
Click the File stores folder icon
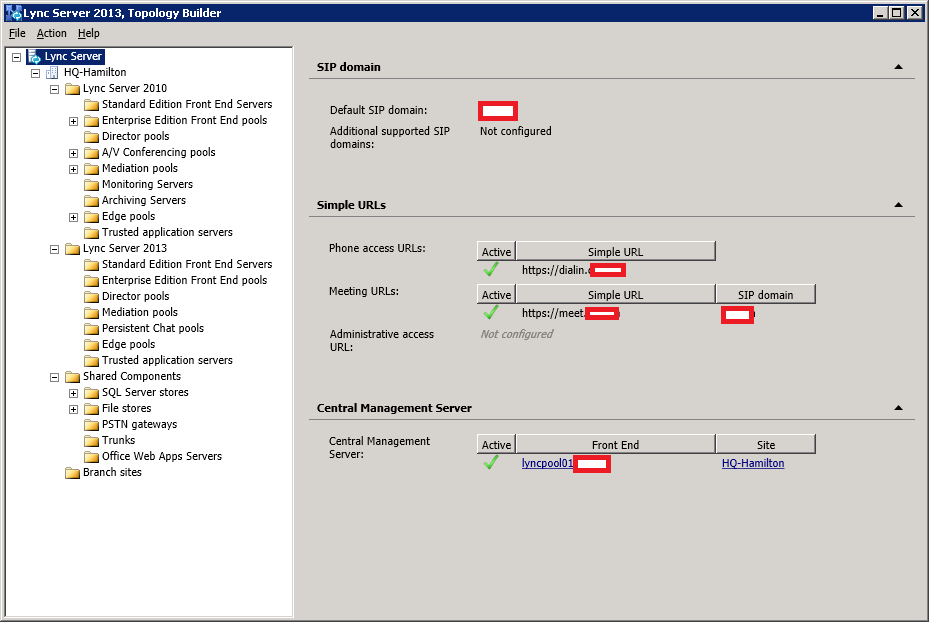tap(91, 409)
